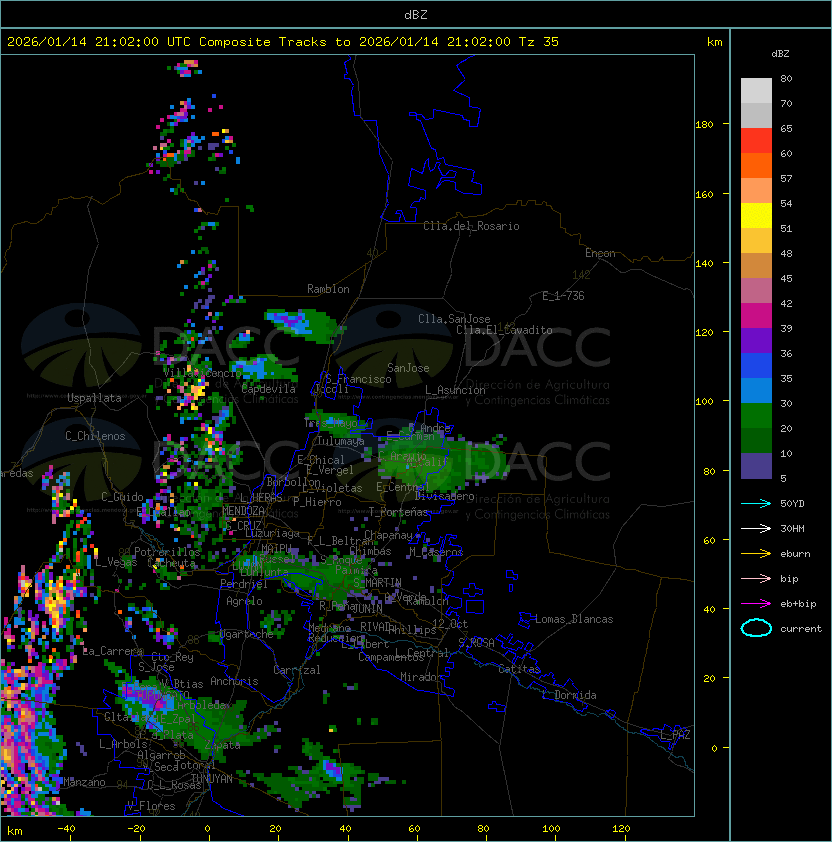Screen dimensions: 832x842
Task: Click the Mirador map label
Action: tap(422, 677)
